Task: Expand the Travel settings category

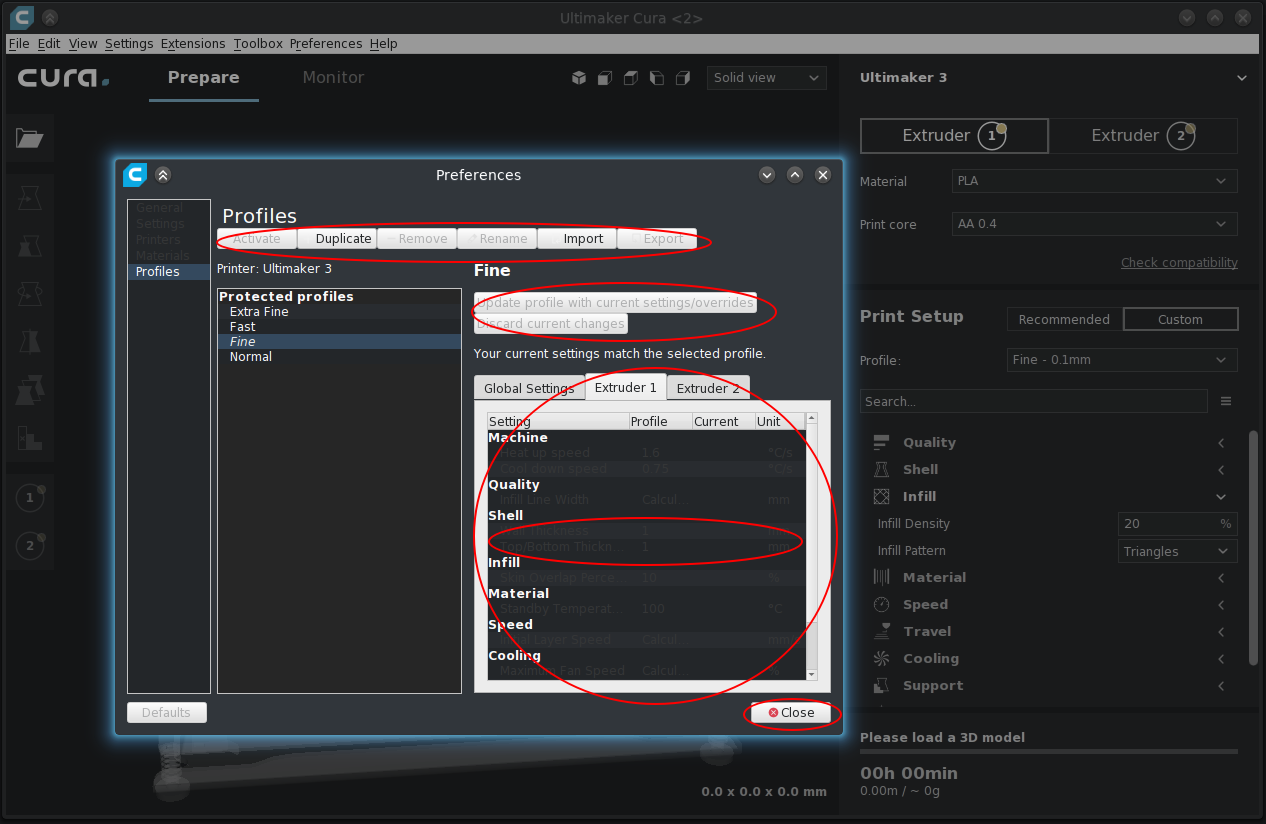Action: 1221,631
